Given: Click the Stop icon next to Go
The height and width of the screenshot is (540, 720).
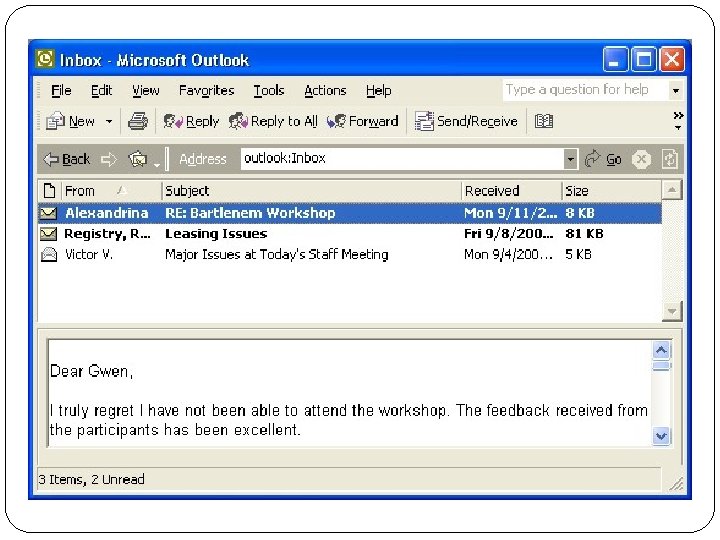Looking at the screenshot, I should click(641, 159).
